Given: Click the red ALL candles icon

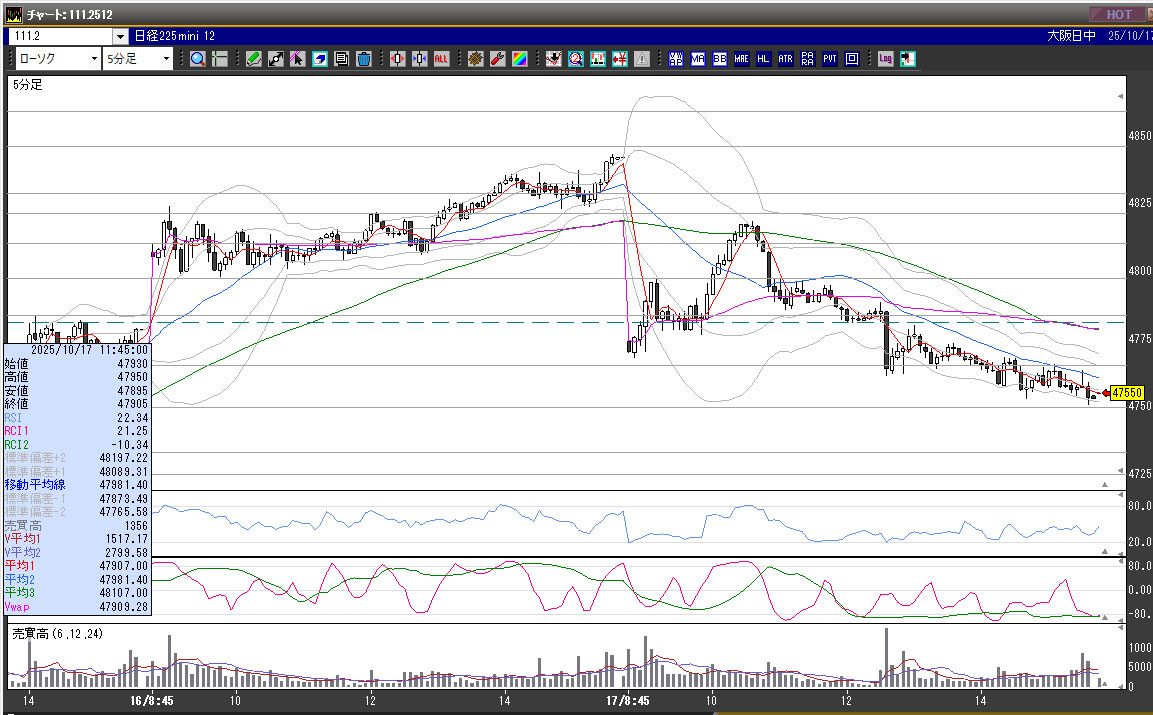Looking at the screenshot, I should coord(441,59).
